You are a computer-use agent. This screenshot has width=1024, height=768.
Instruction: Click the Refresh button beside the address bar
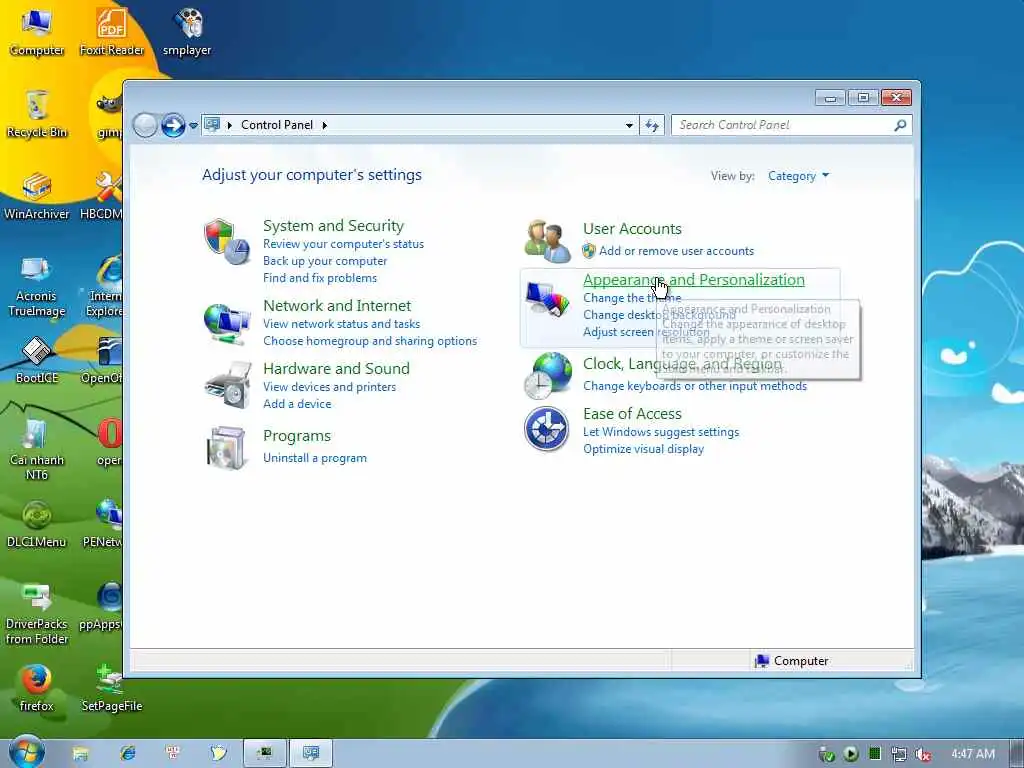pos(652,125)
